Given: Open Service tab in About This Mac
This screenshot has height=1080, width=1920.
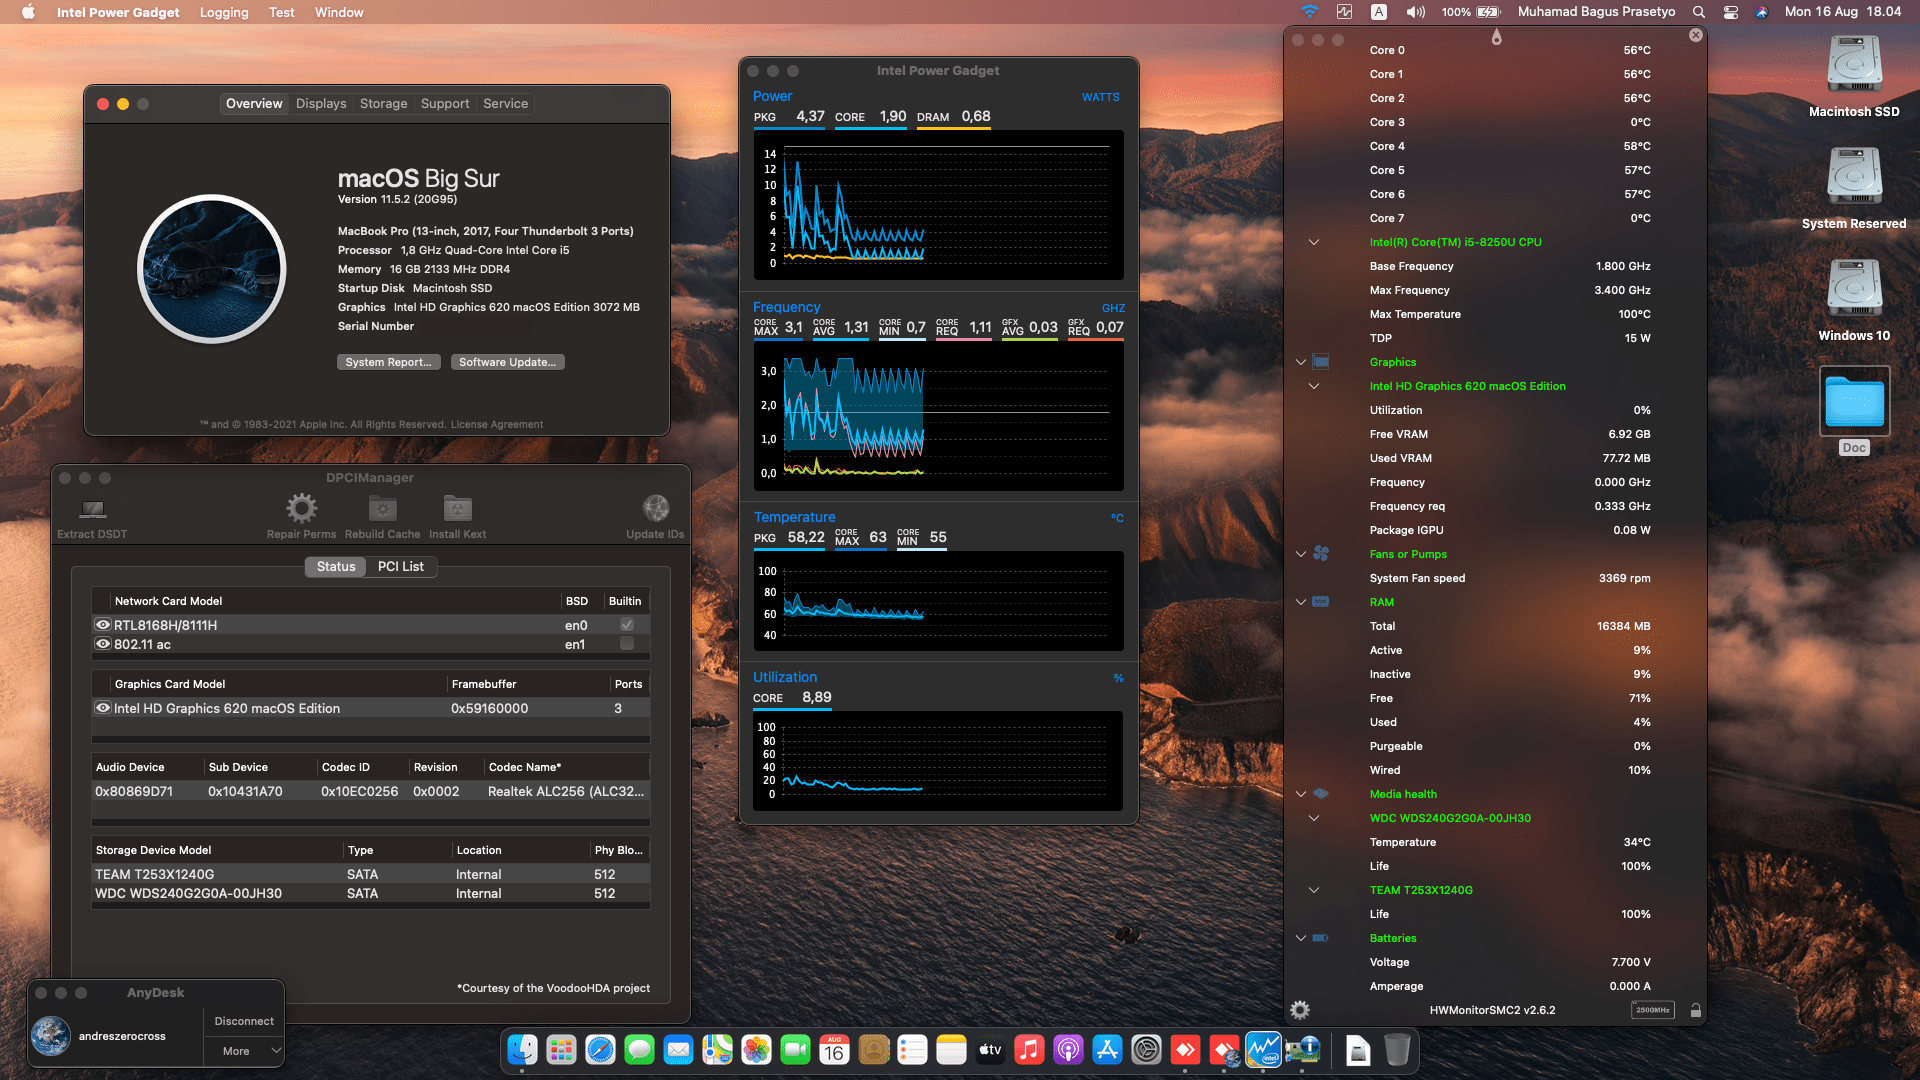Looking at the screenshot, I should [x=505, y=104].
